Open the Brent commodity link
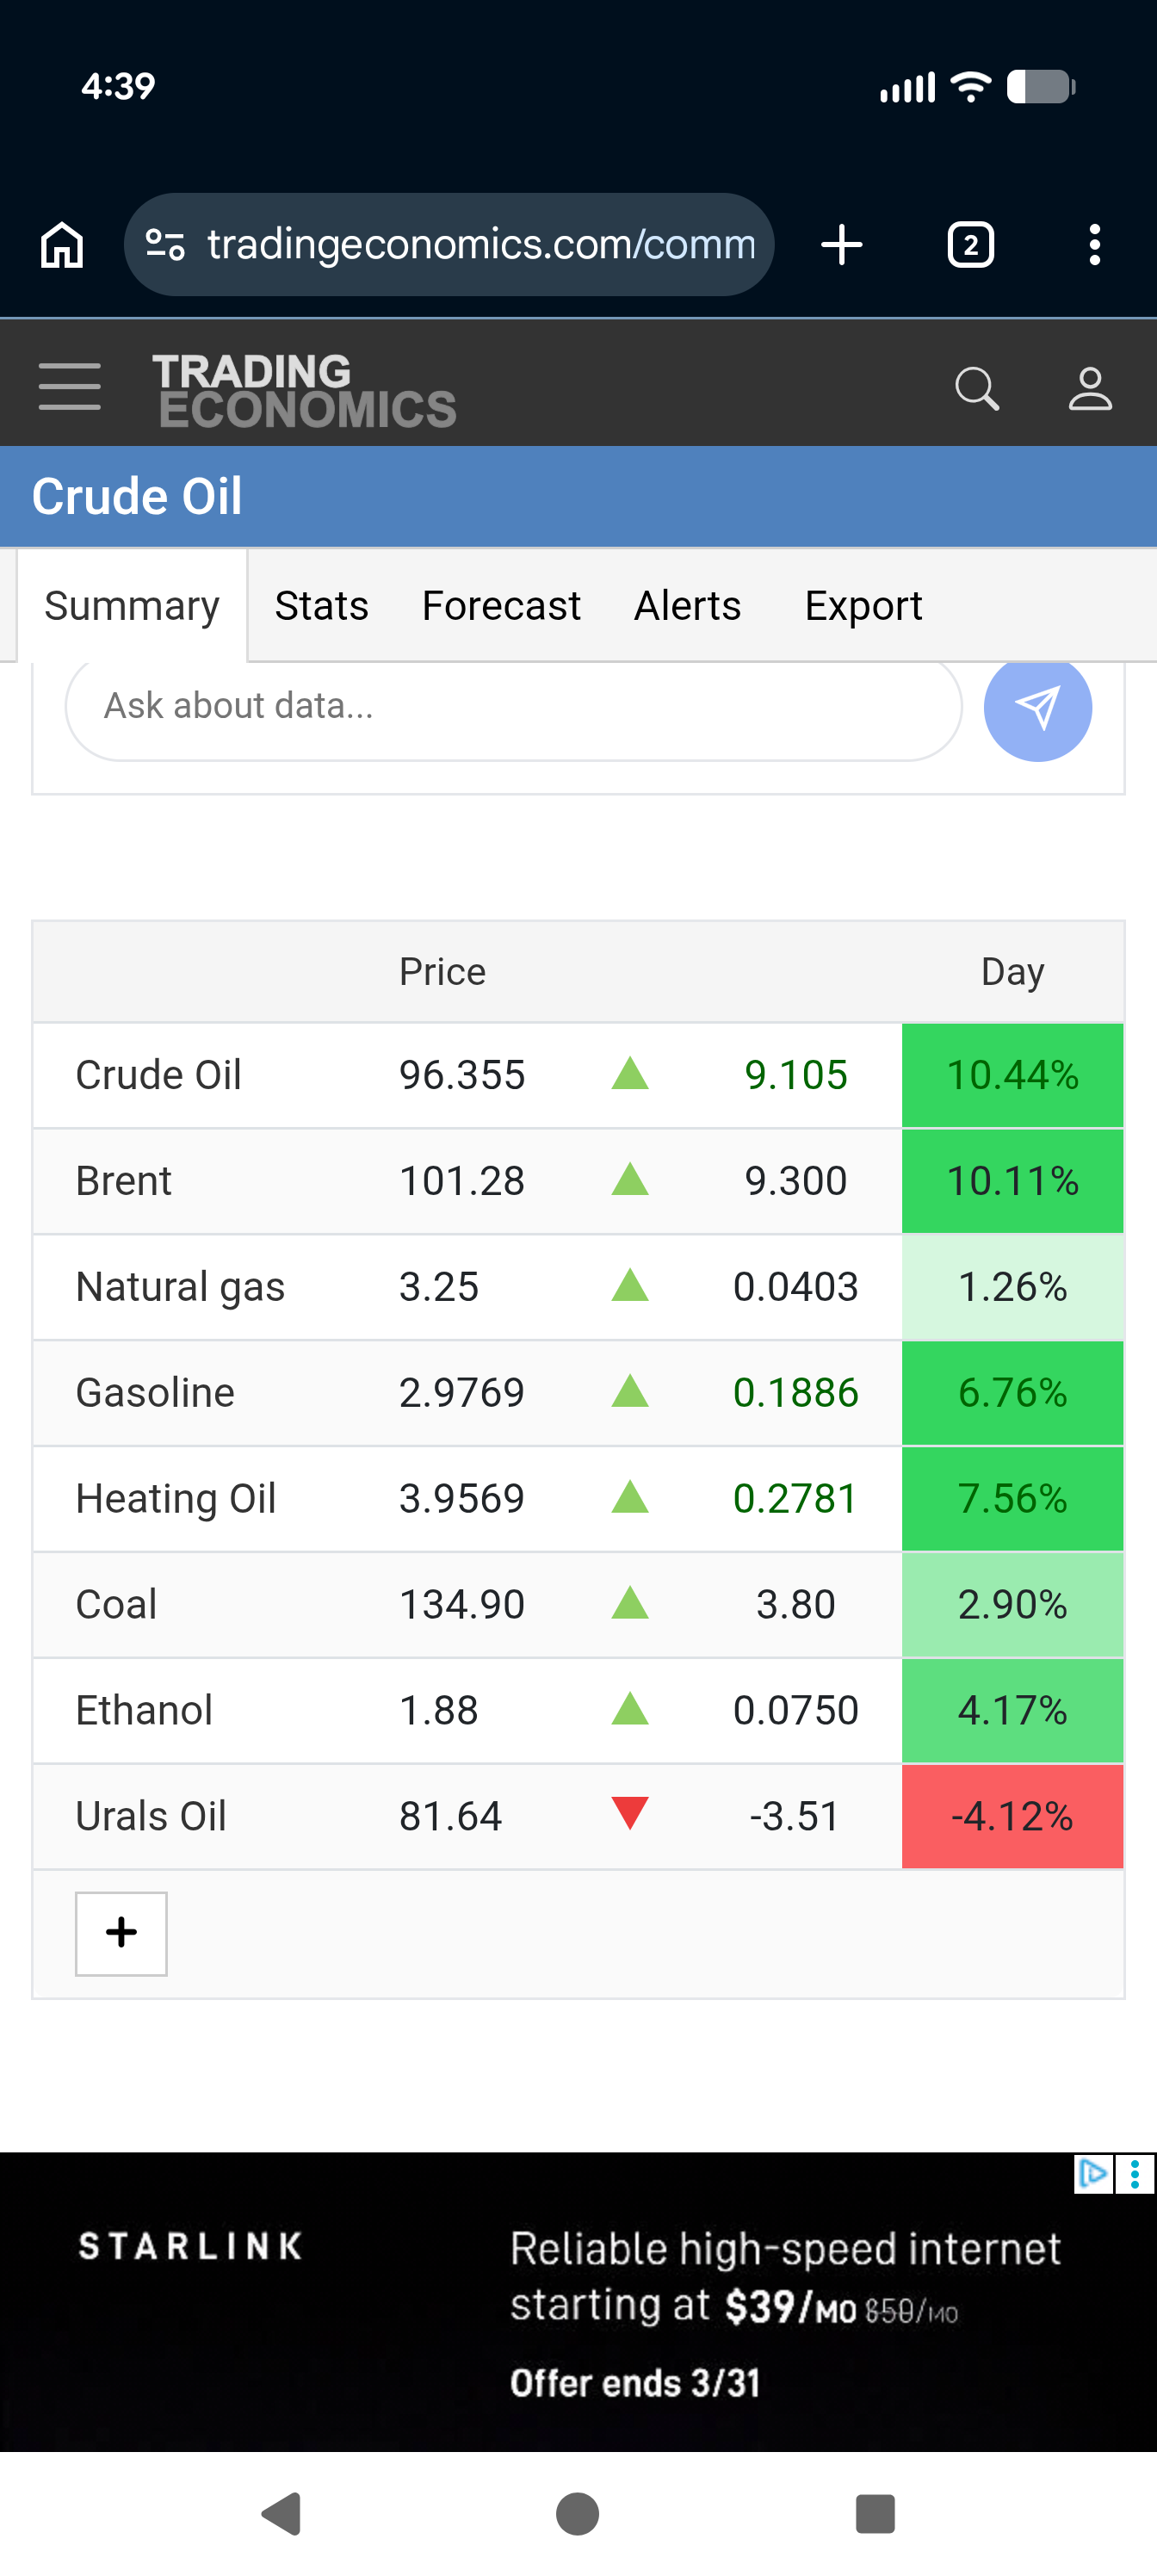 [124, 1181]
